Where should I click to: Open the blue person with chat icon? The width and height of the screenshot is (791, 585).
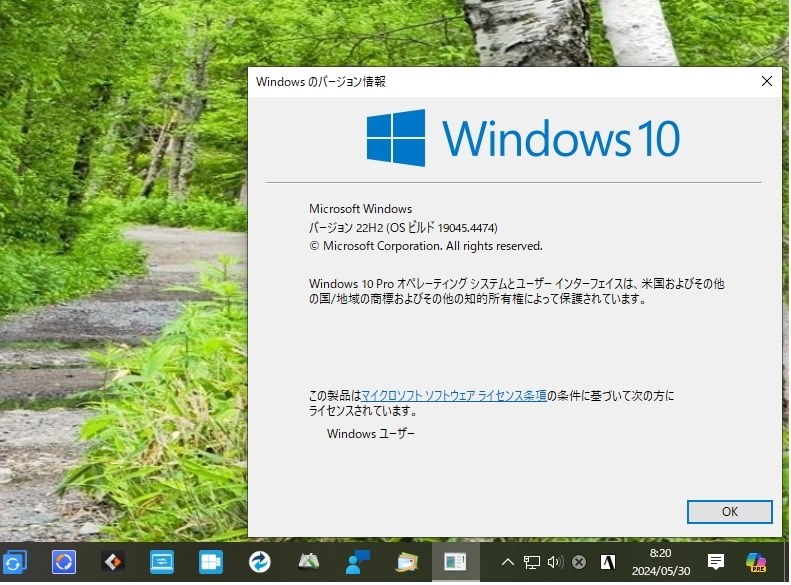358,562
